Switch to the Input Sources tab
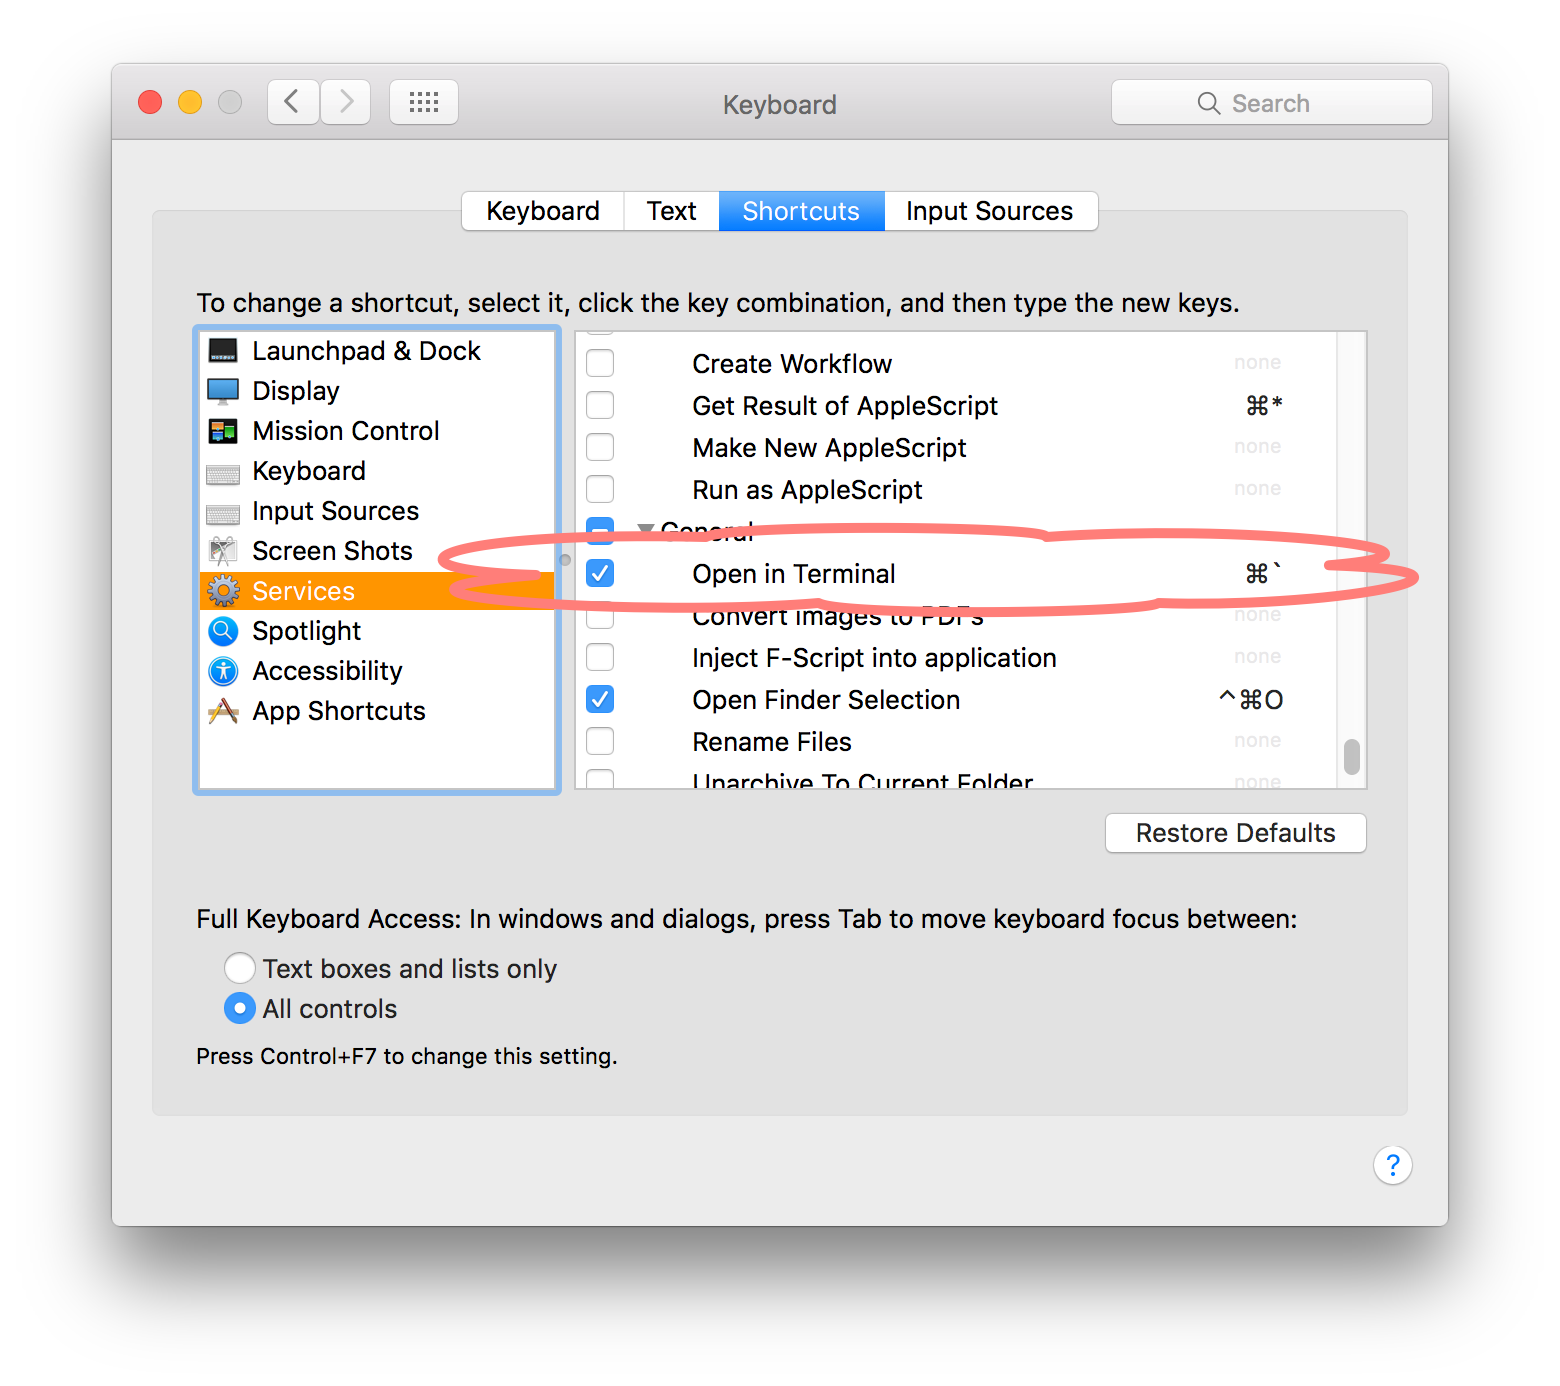This screenshot has height=1386, width=1560. click(989, 211)
